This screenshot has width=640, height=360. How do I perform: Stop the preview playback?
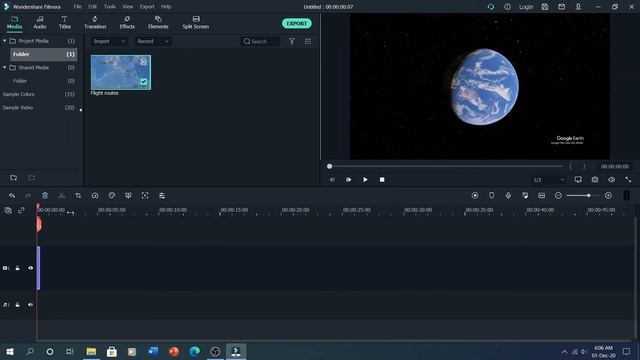[x=382, y=180]
